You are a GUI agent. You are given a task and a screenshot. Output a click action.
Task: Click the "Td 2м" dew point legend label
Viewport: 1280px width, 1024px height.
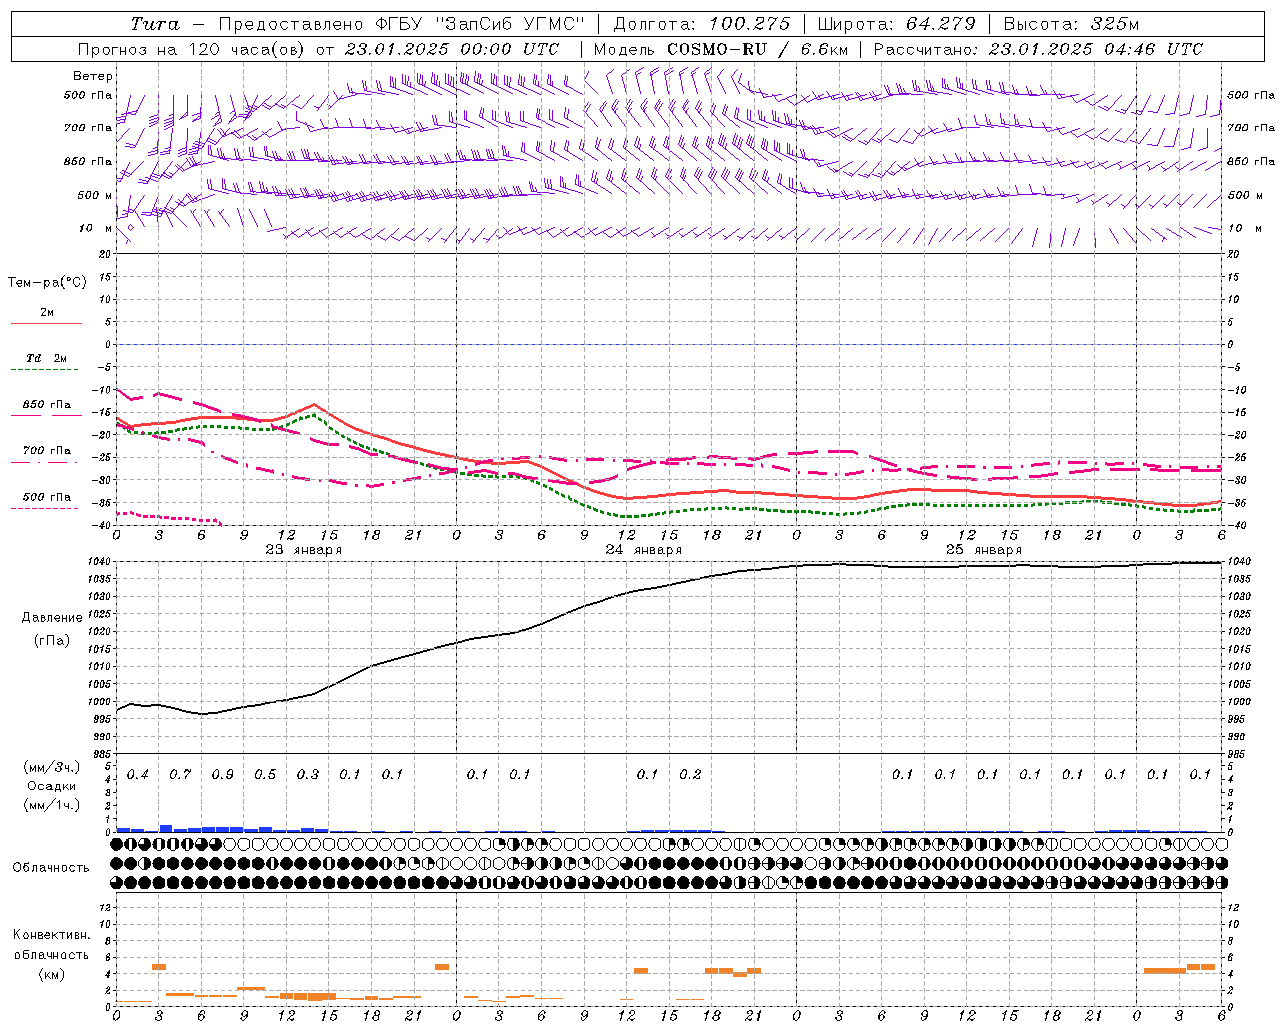point(47,358)
